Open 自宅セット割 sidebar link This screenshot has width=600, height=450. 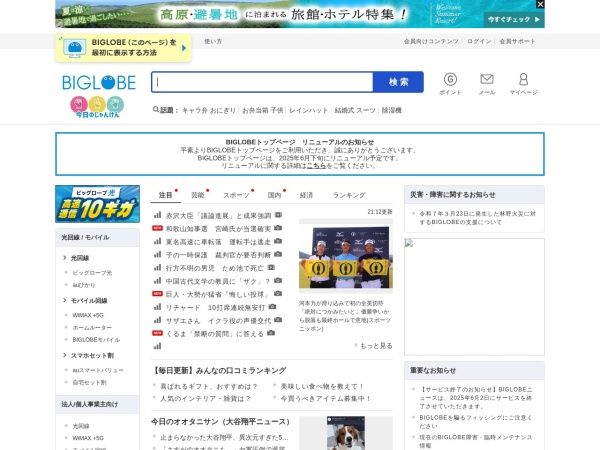[x=90, y=382]
